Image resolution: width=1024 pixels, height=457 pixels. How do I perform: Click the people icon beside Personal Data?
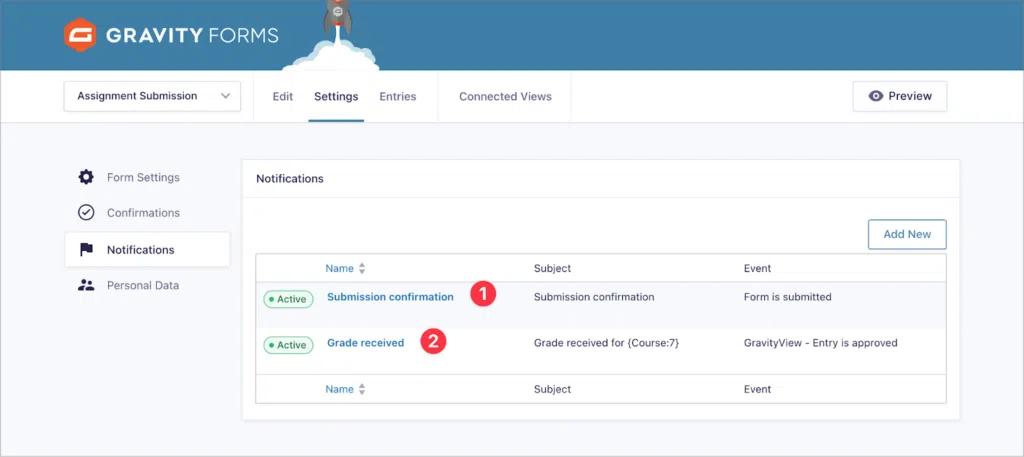tap(86, 285)
